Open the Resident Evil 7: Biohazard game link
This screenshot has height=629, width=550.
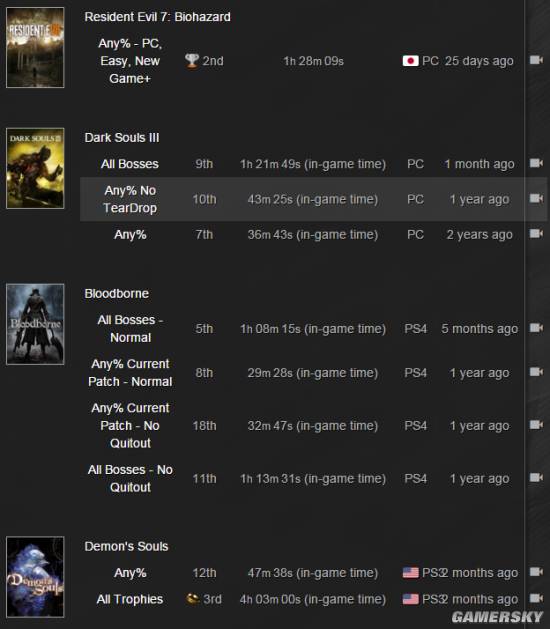pos(157,17)
